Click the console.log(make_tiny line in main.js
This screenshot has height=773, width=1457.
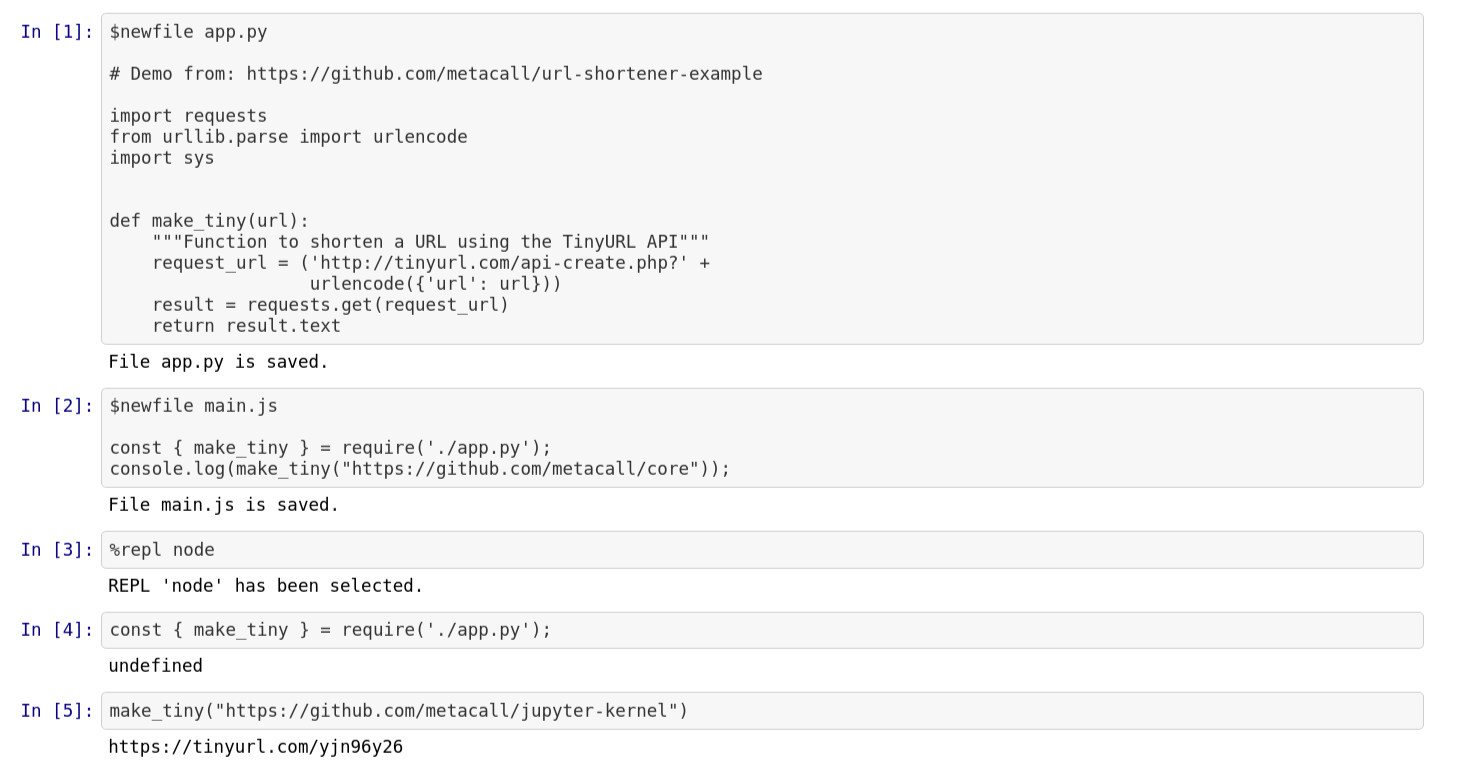pos(420,469)
